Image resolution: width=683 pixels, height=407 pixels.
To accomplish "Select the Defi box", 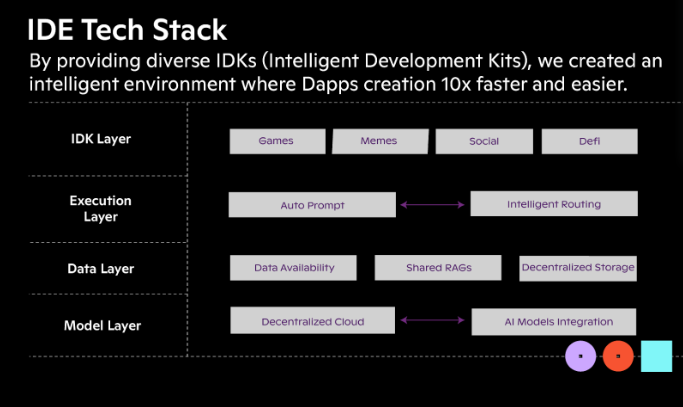I will click(x=589, y=141).
